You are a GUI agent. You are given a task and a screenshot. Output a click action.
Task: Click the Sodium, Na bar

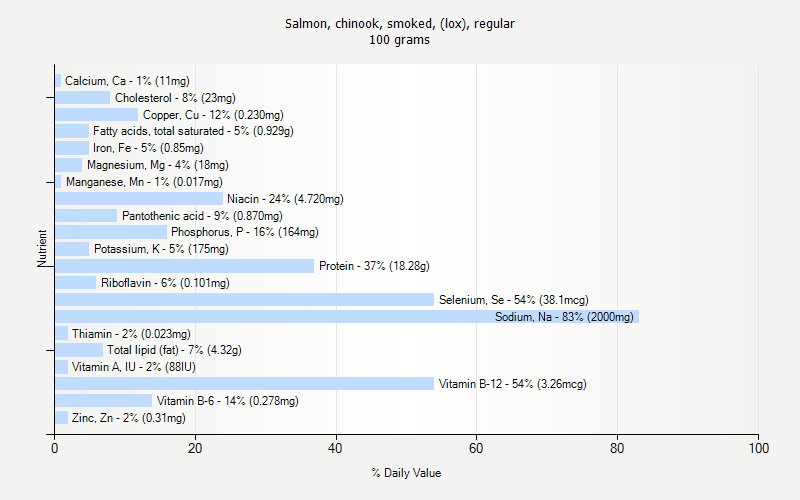pos(346,317)
